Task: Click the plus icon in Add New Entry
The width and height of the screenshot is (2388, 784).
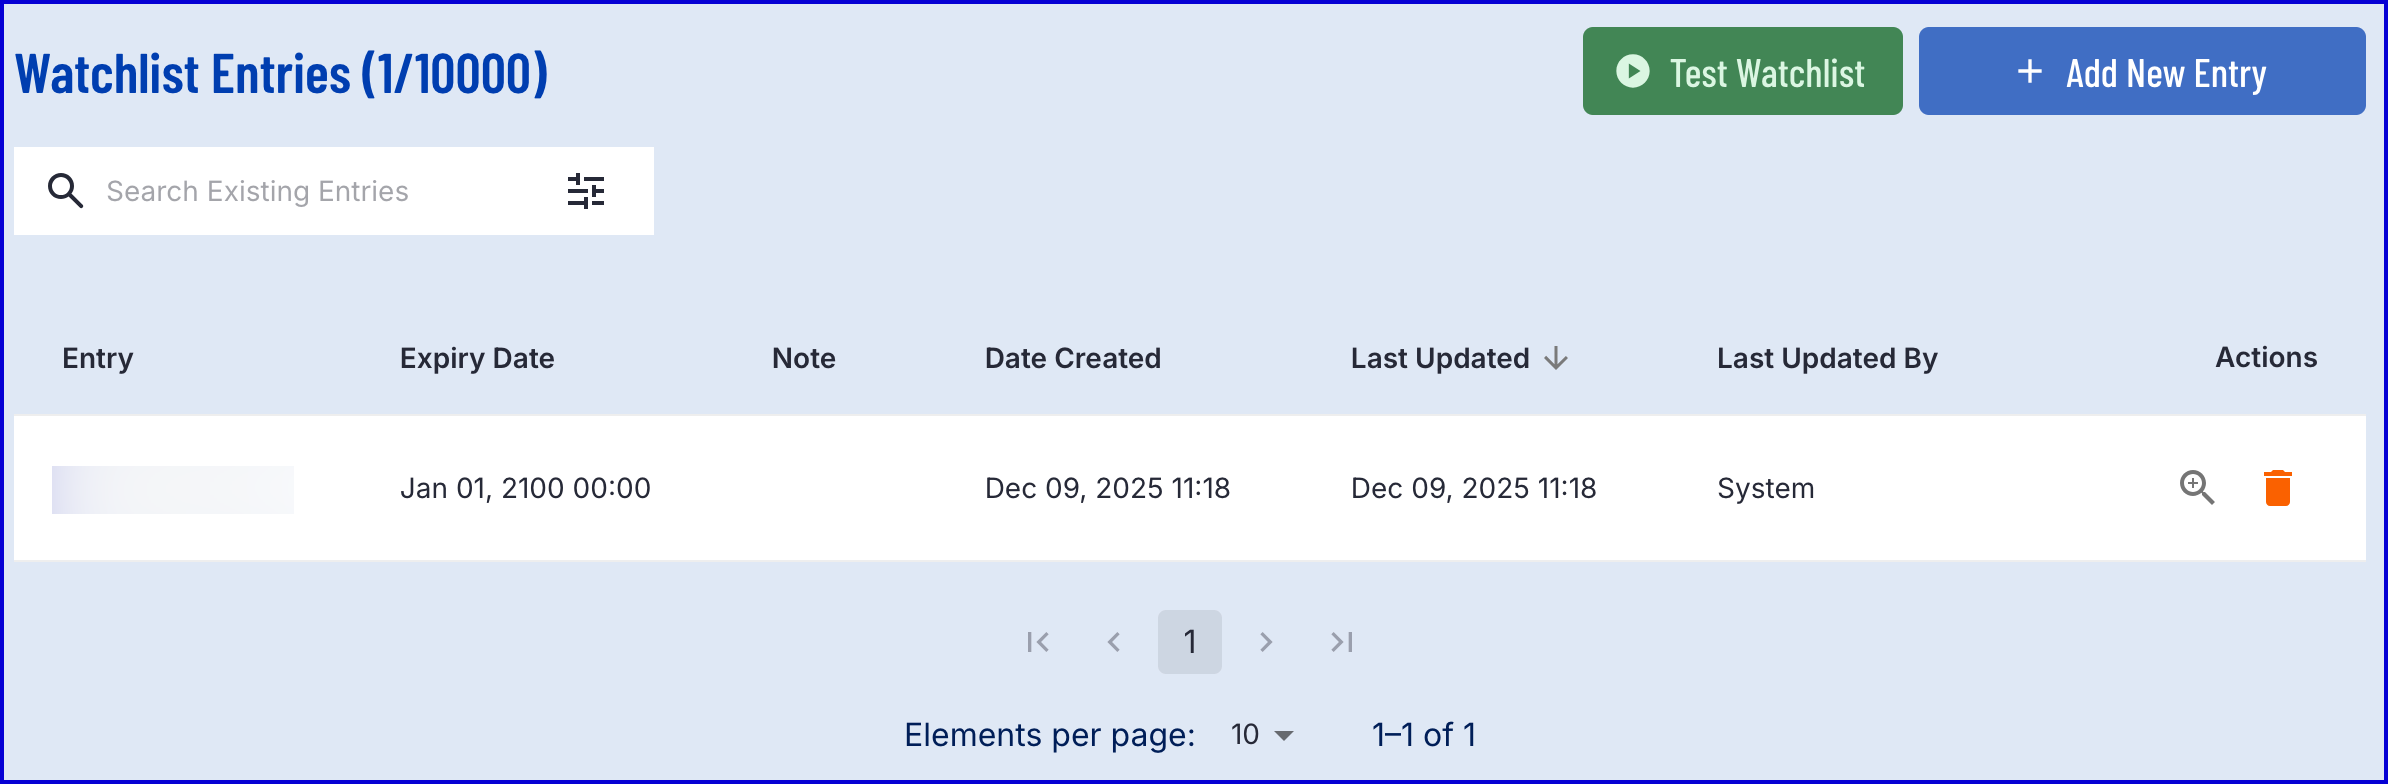Action: (x=2029, y=72)
